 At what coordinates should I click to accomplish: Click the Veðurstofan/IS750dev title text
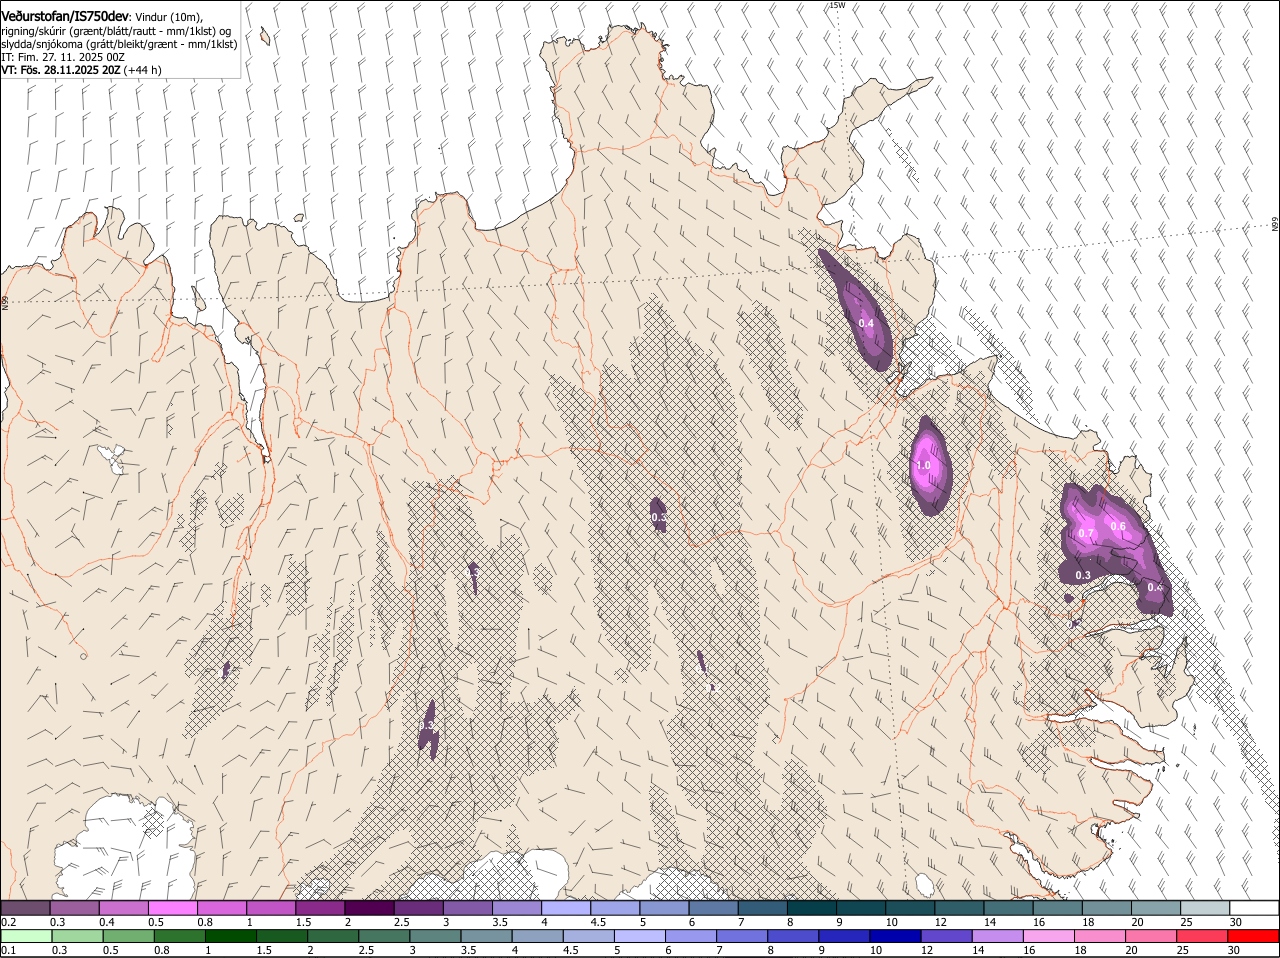[x=65, y=17]
